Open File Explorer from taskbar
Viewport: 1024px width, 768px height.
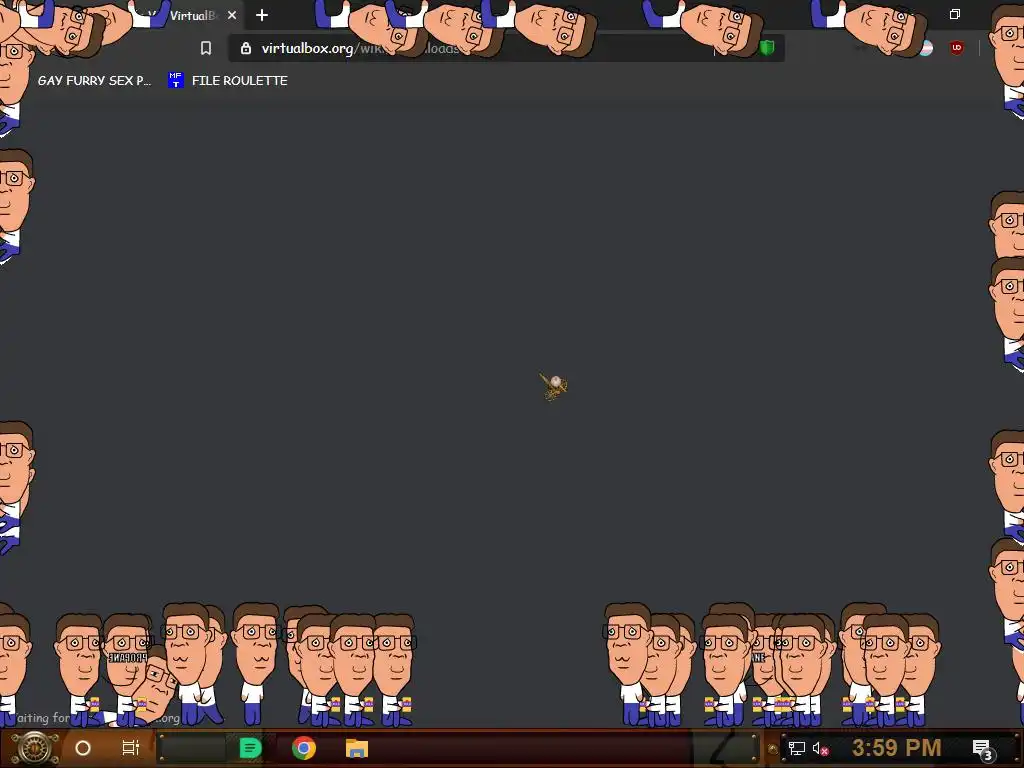[357, 748]
